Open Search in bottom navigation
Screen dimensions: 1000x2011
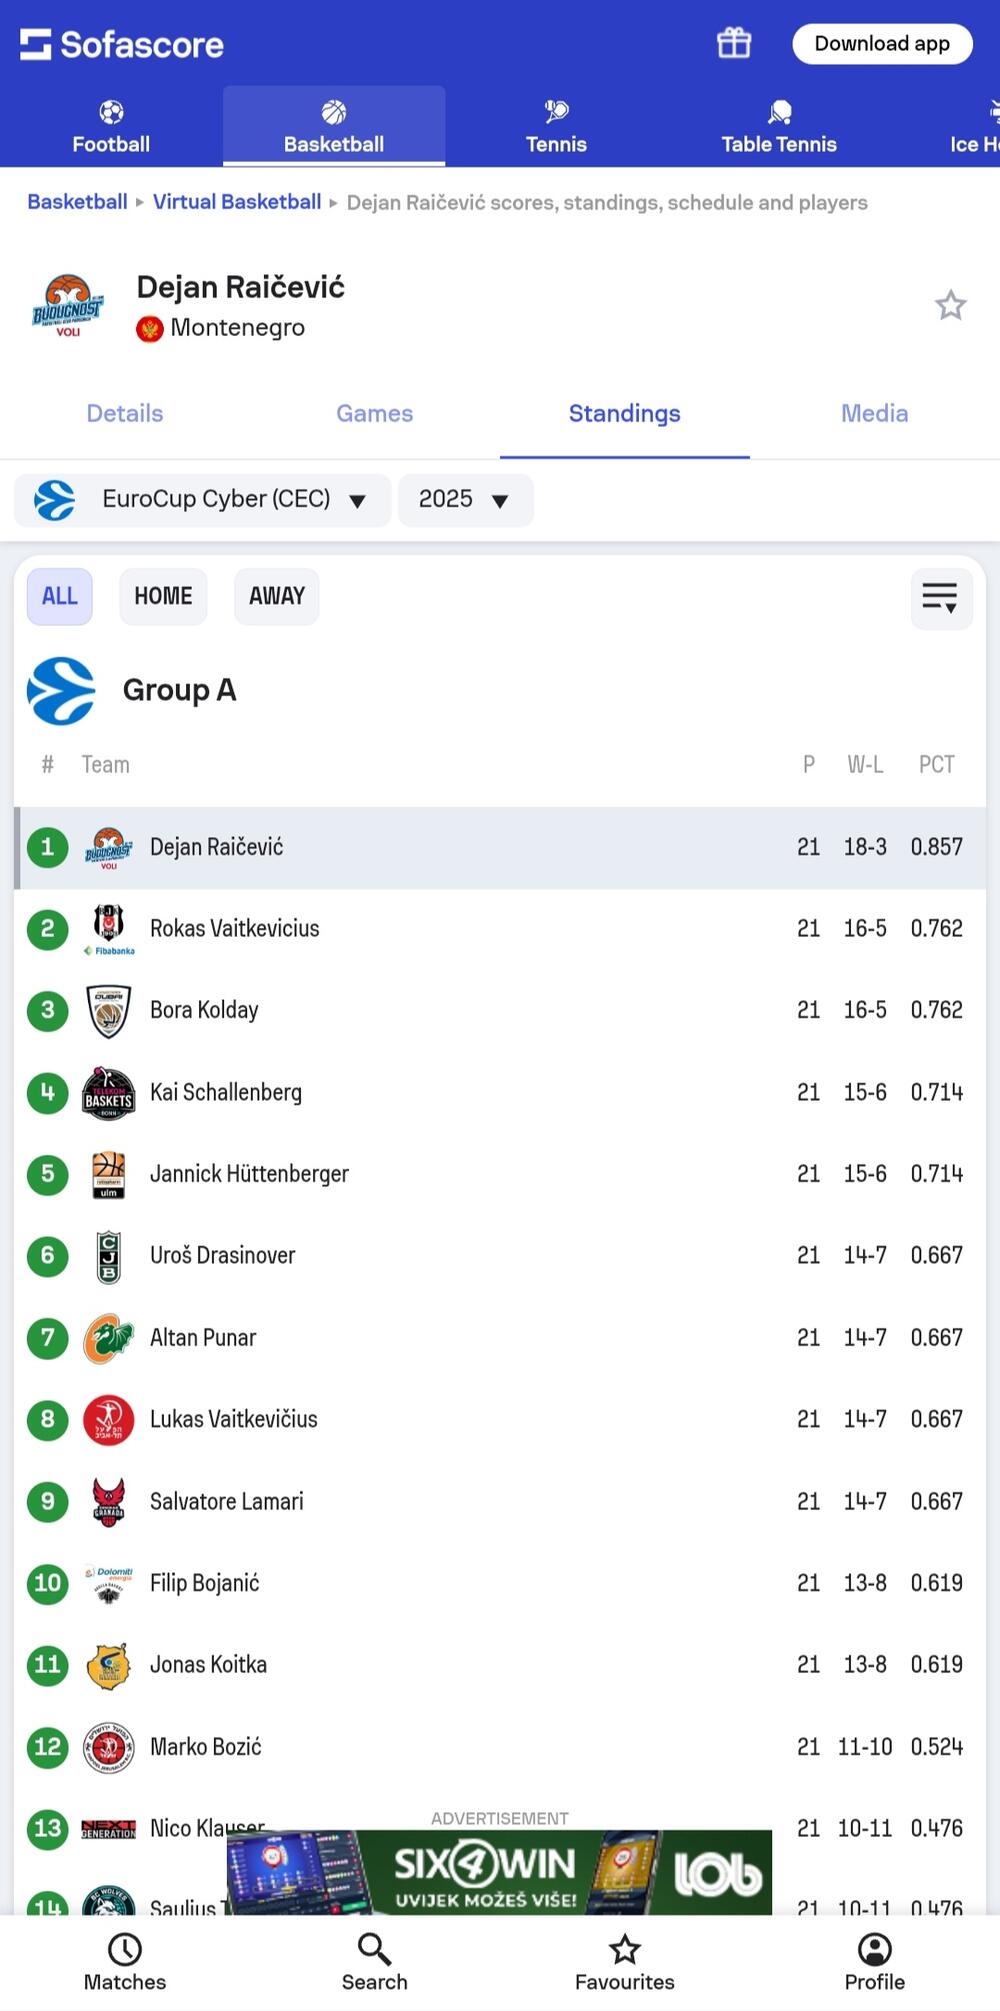click(374, 1962)
